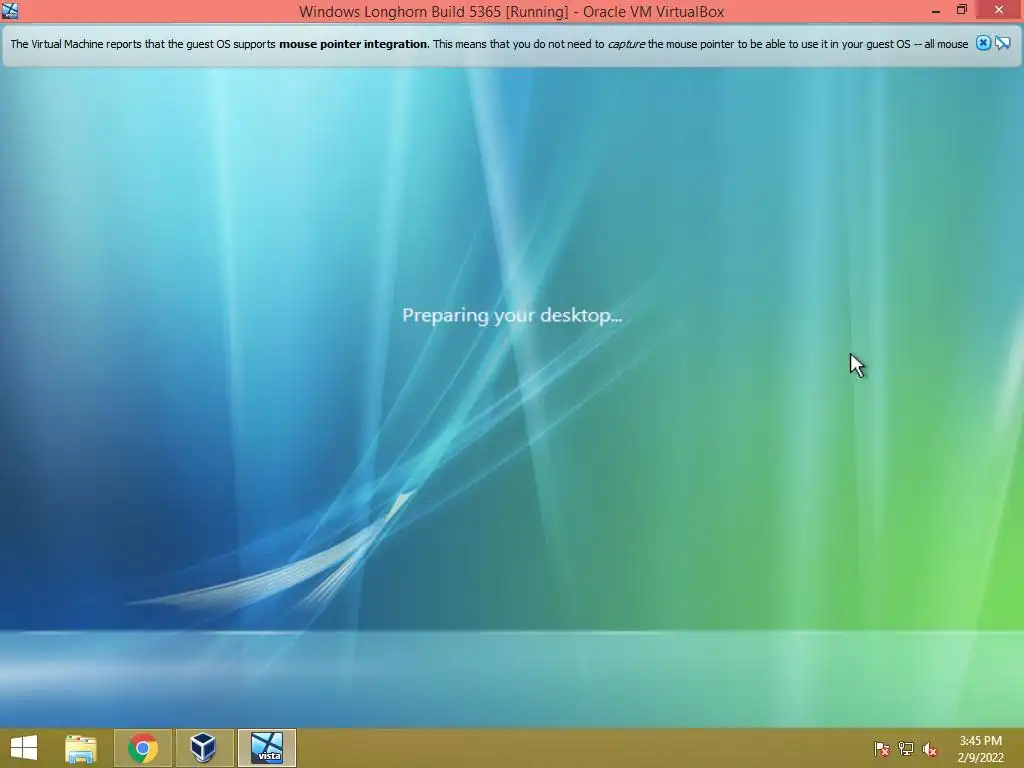Close the VirtualBox VM window
The width and height of the screenshot is (1024, 768).
999,10
